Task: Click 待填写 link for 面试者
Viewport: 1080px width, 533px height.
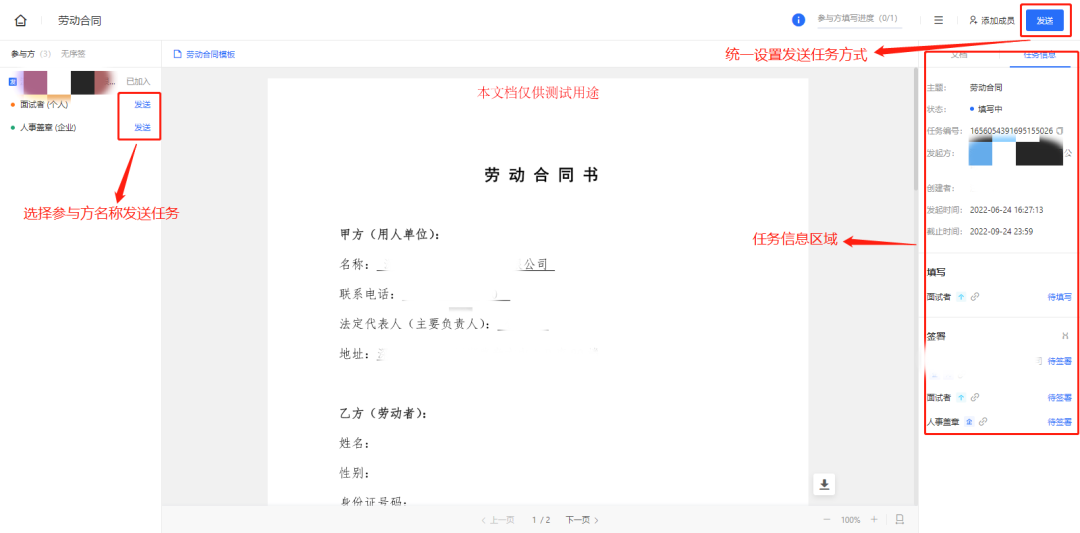Action: (1059, 297)
